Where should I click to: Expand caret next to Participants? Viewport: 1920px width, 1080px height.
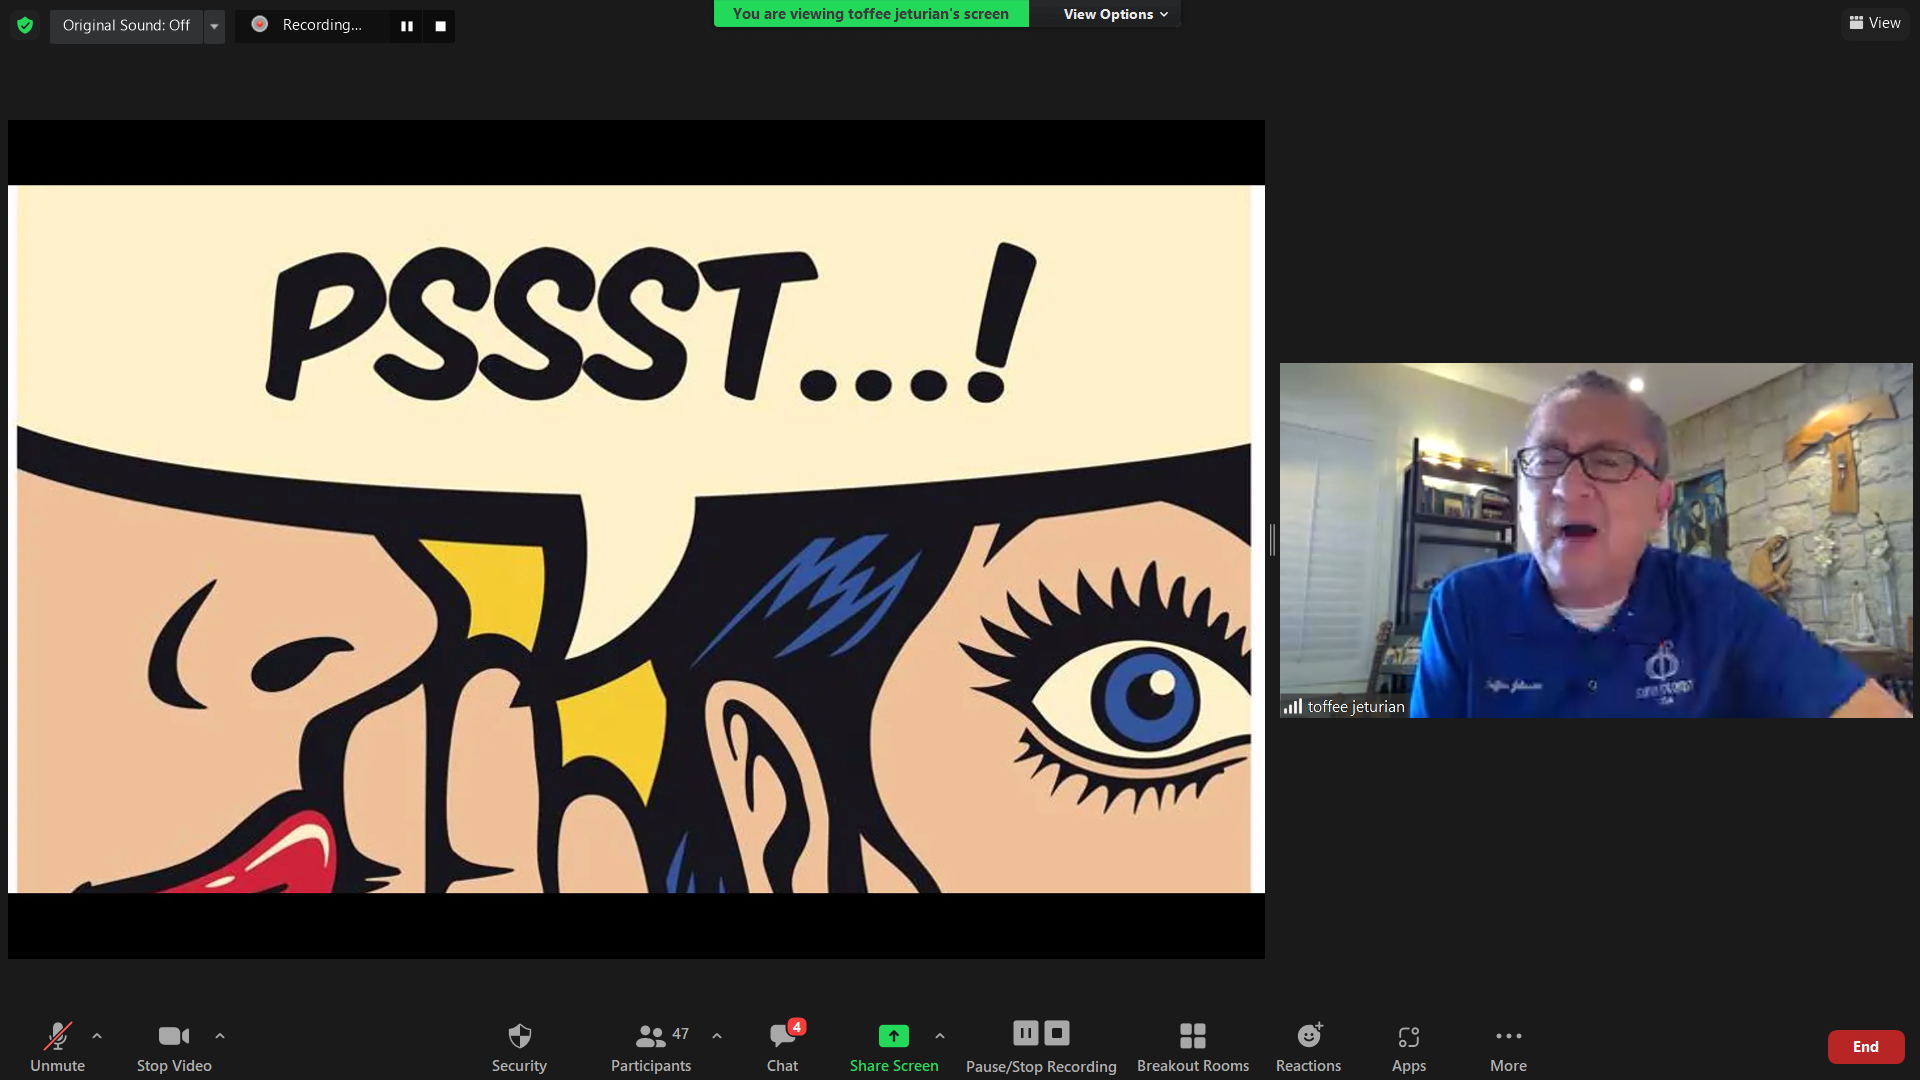click(717, 1036)
